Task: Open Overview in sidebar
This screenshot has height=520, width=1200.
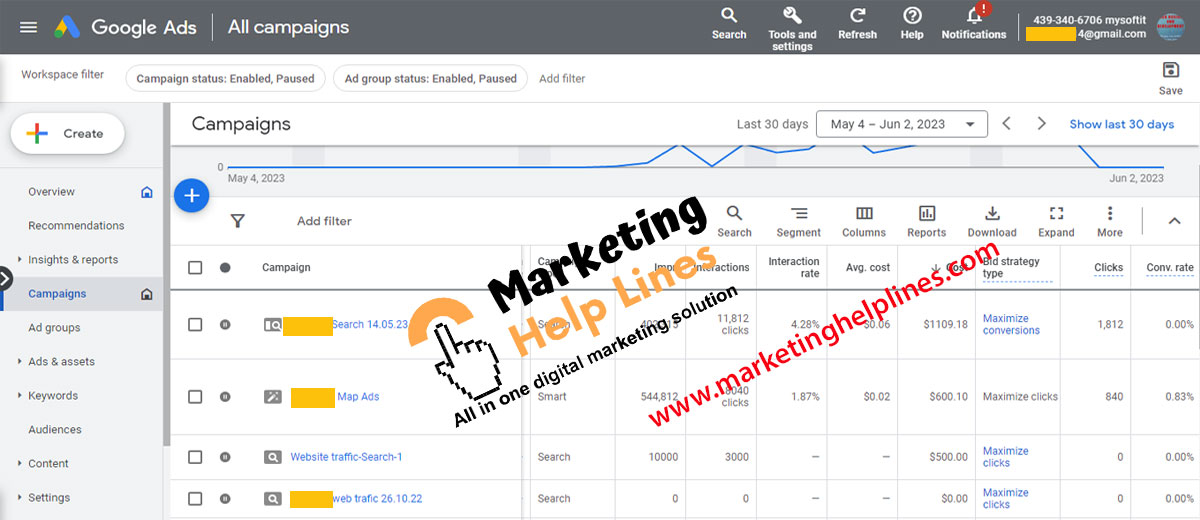Action: click(x=52, y=192)
